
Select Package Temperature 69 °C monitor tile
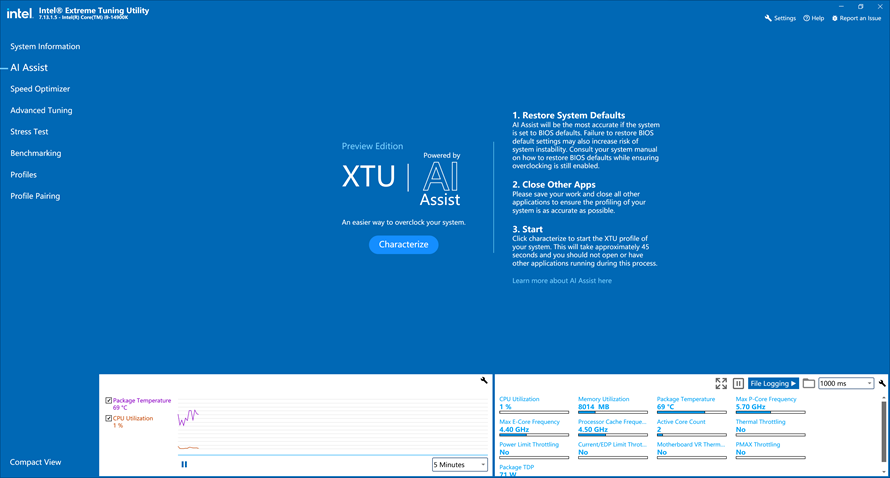pyautogui.click(x=691, y=405)
